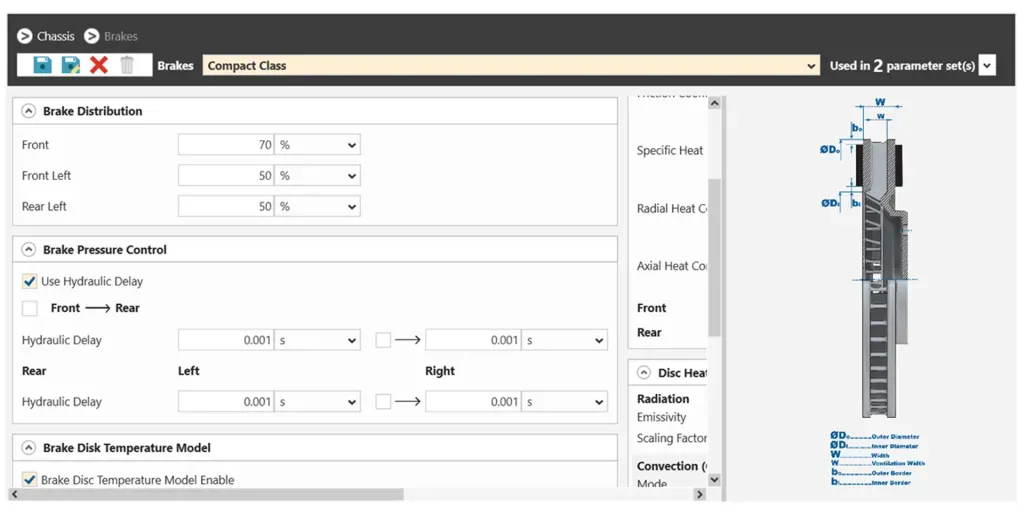Screen dimensions: 1024x514
Task: Open the Used in 2 parameter sets dropdown
Action: pyautogui.click(x=987, y=65)
